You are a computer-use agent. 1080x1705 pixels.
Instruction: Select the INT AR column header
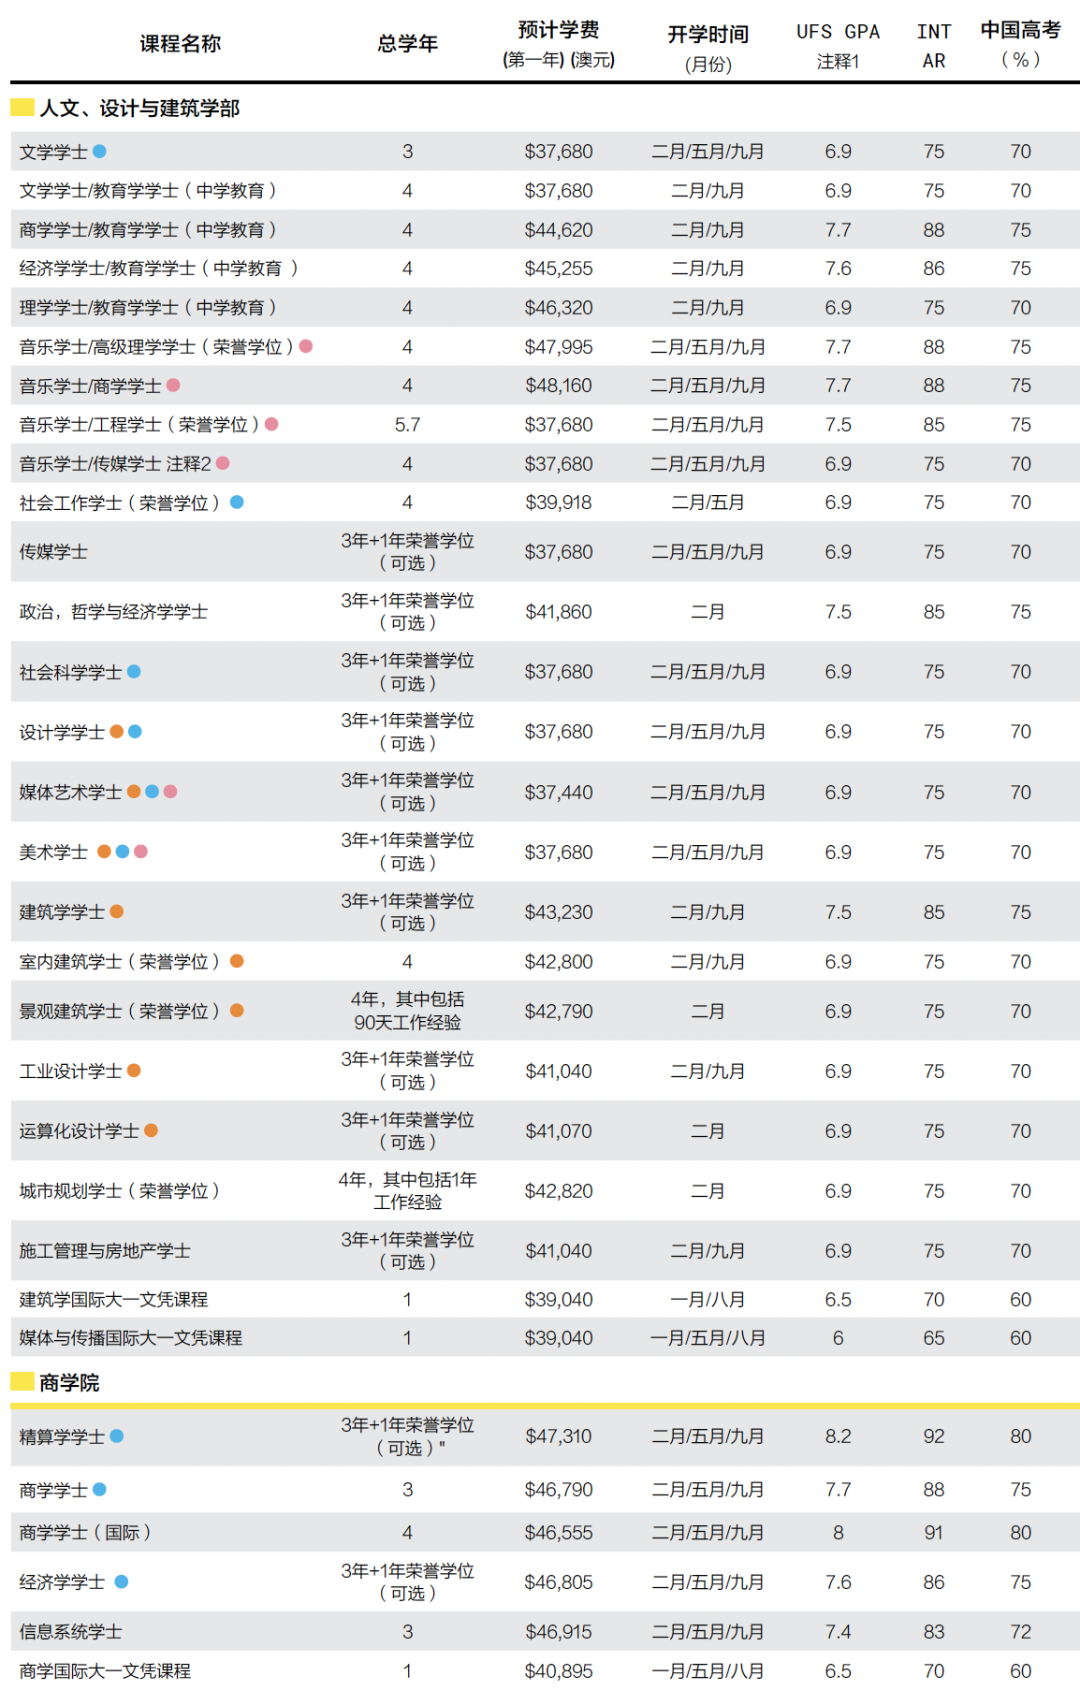click(934, 46)
